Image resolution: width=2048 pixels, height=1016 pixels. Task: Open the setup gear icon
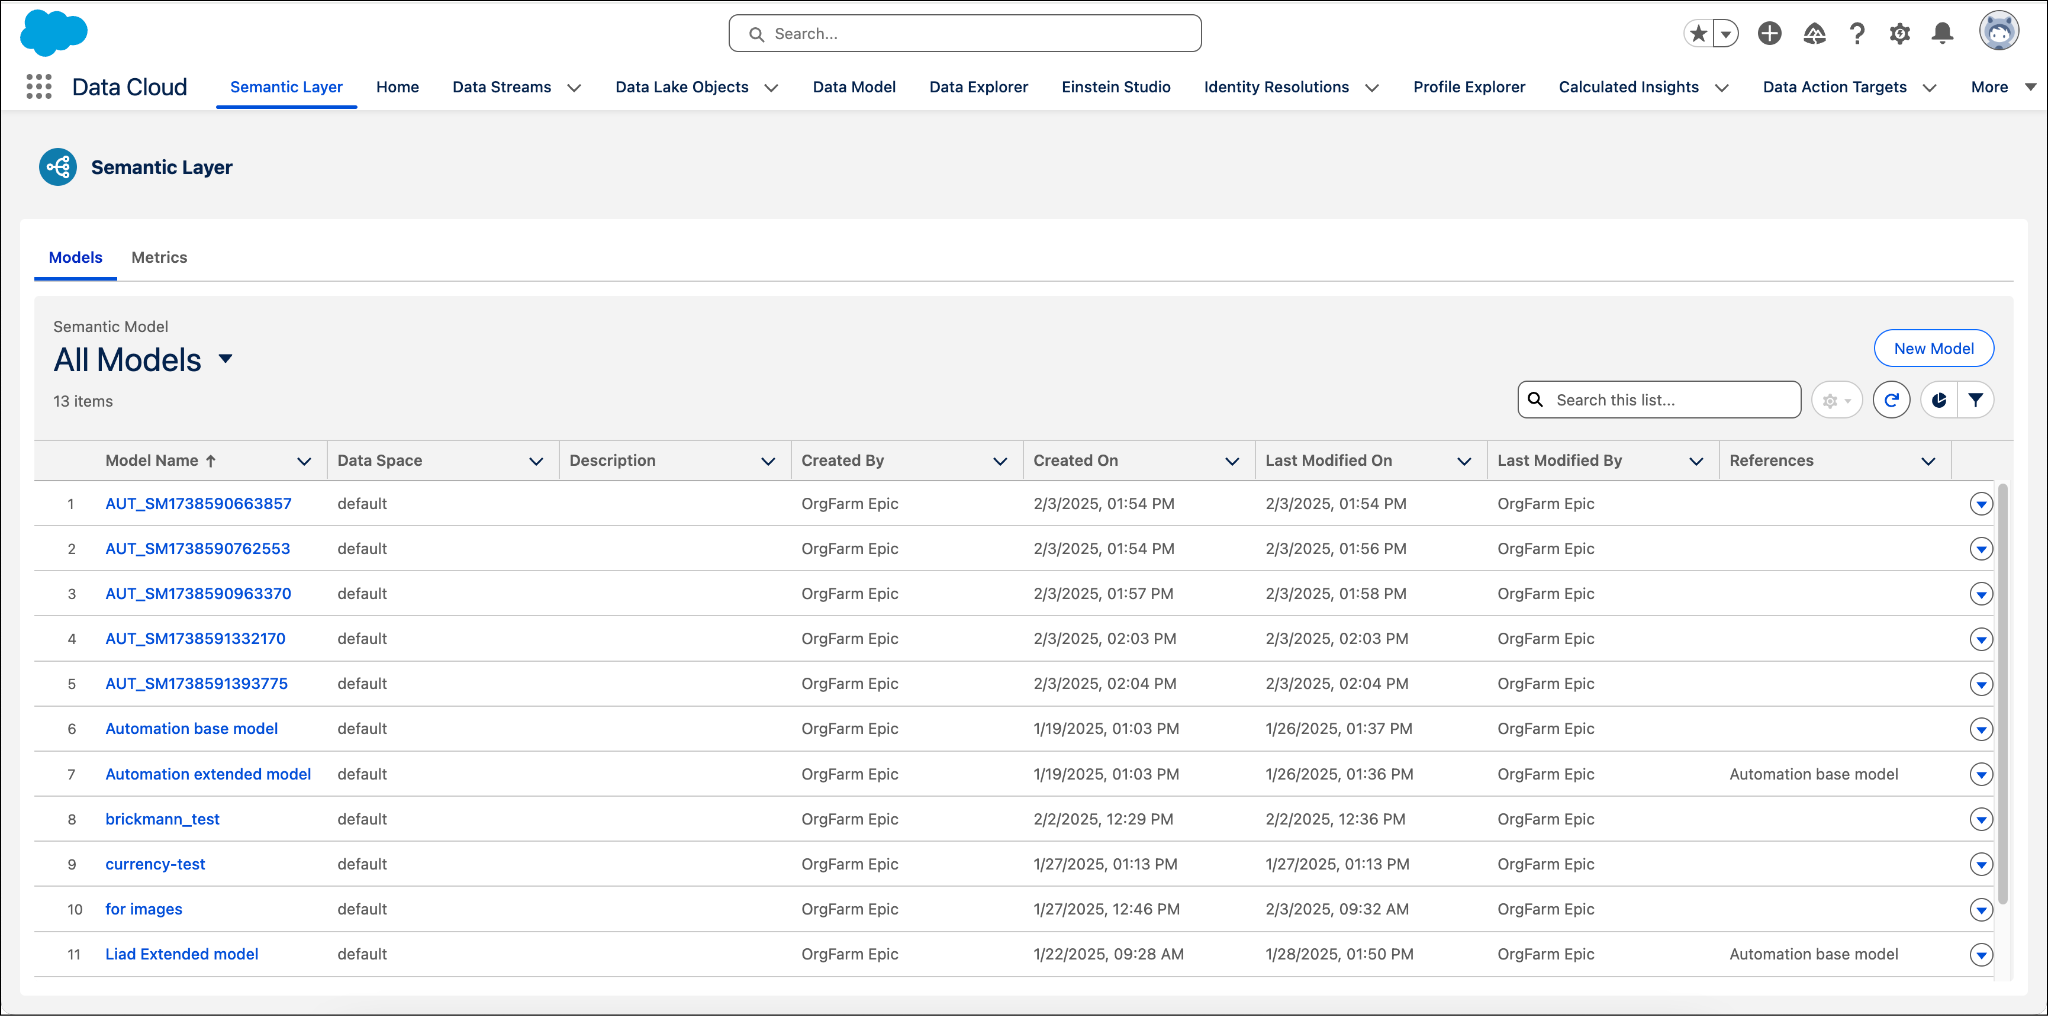pos(1900,34)
